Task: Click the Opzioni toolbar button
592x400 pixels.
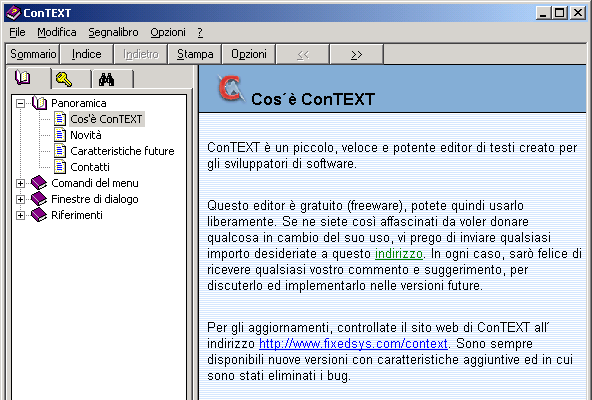Action: coord(249,54)
